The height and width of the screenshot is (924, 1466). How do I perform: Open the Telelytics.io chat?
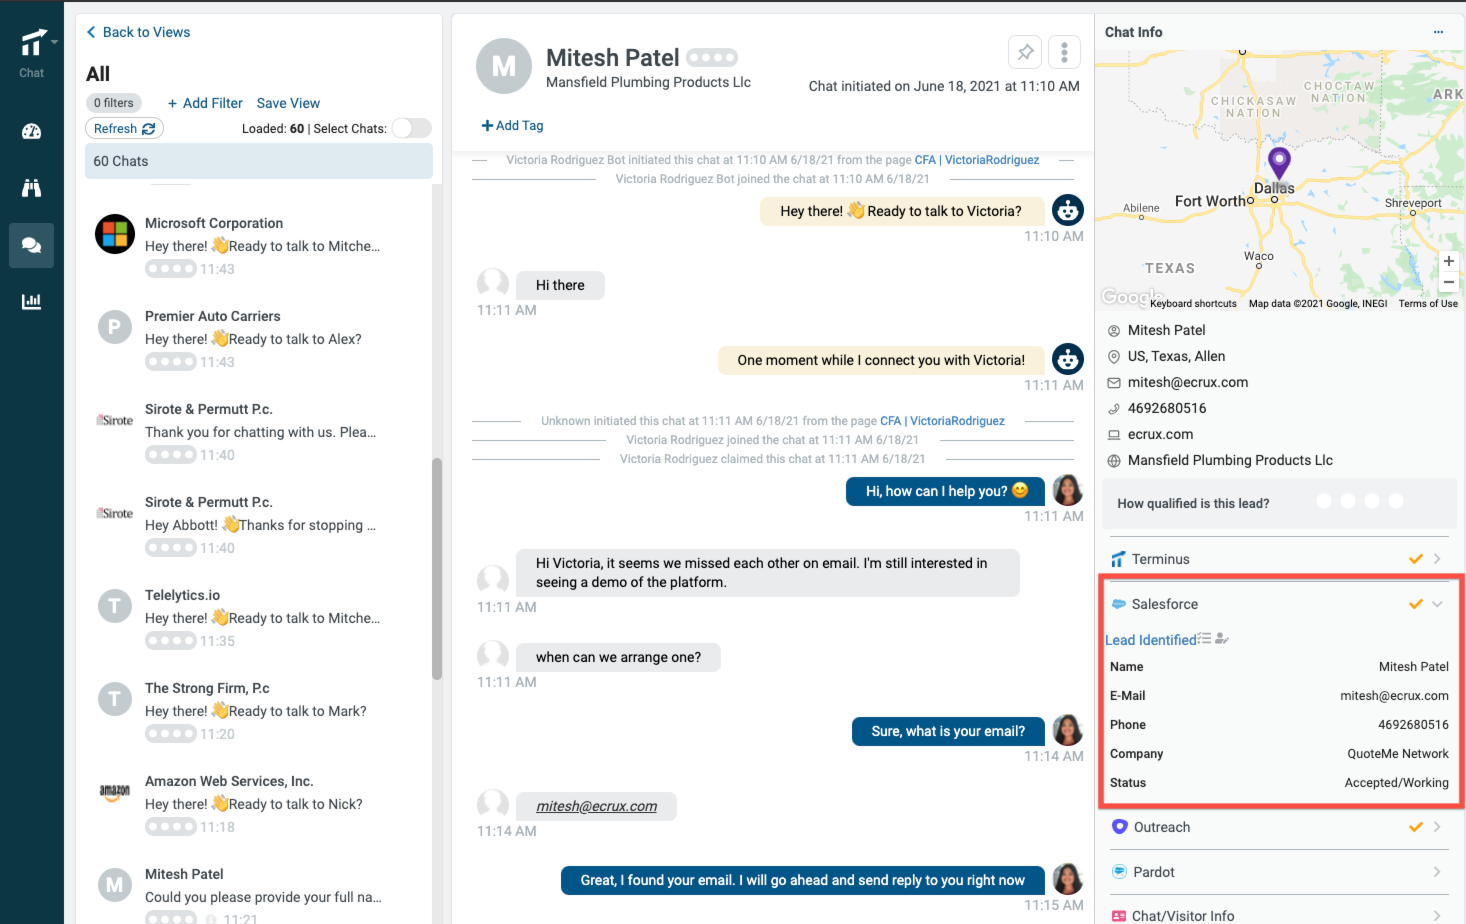pos(259,617)
